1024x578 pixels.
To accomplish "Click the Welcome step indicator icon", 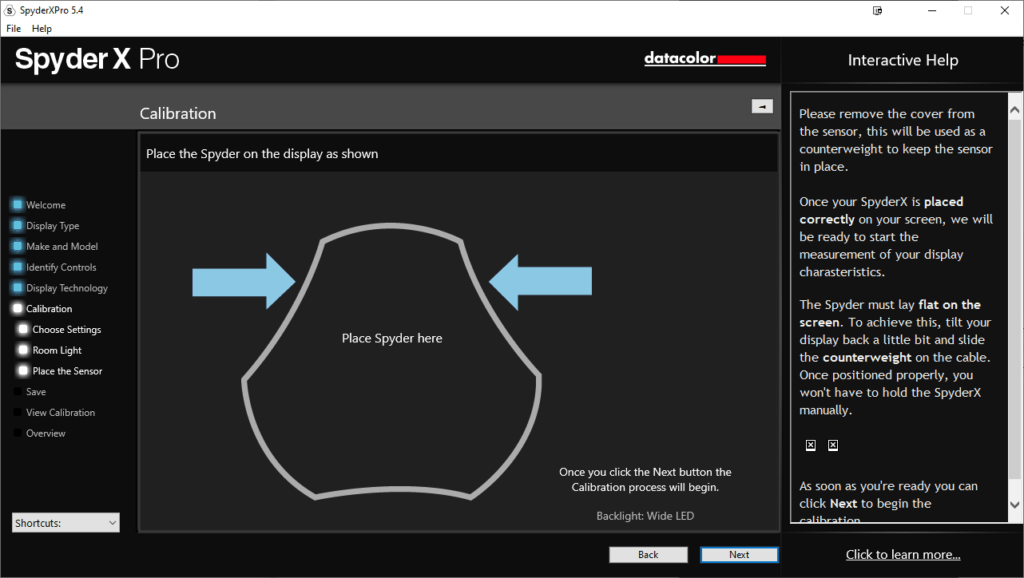I will [18, 205].
